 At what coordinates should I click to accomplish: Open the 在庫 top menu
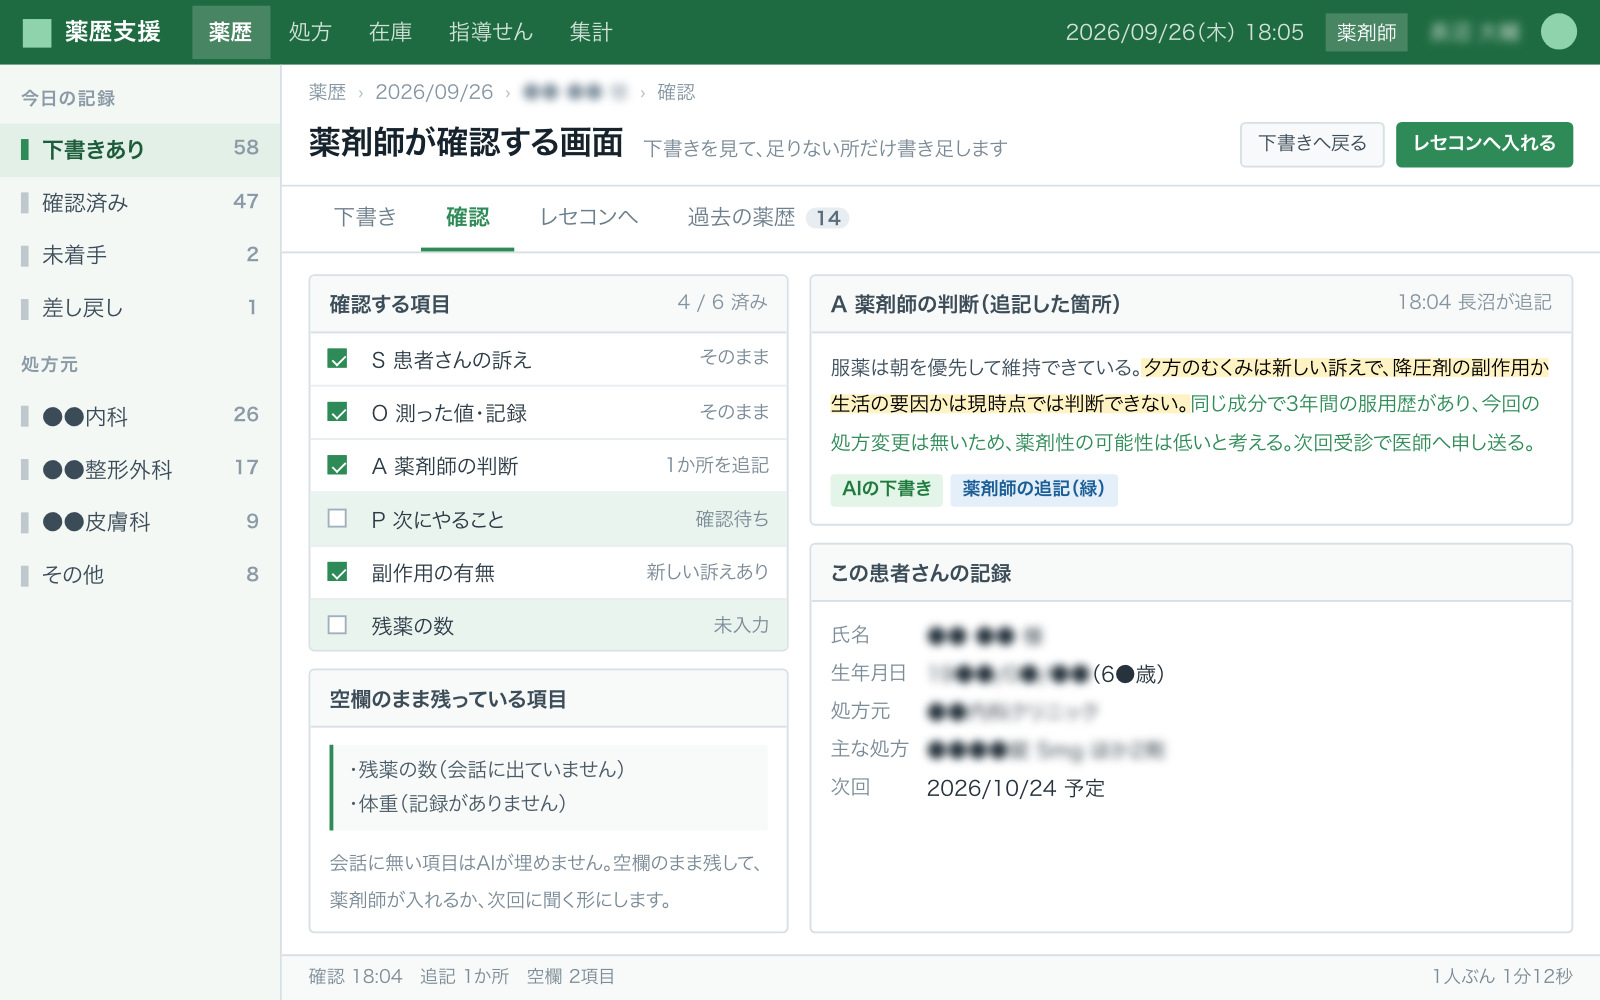click(x=390, y=32)
